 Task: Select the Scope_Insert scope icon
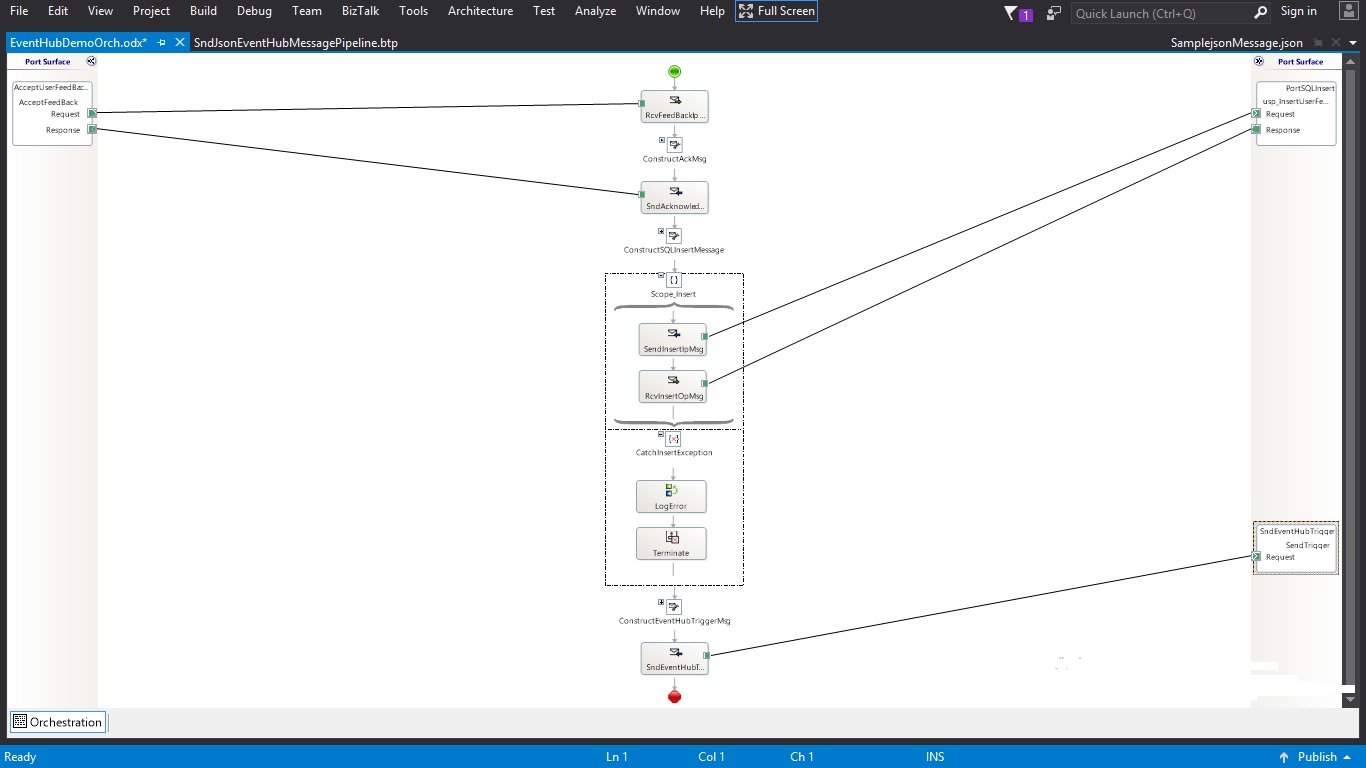click(674, 280)
